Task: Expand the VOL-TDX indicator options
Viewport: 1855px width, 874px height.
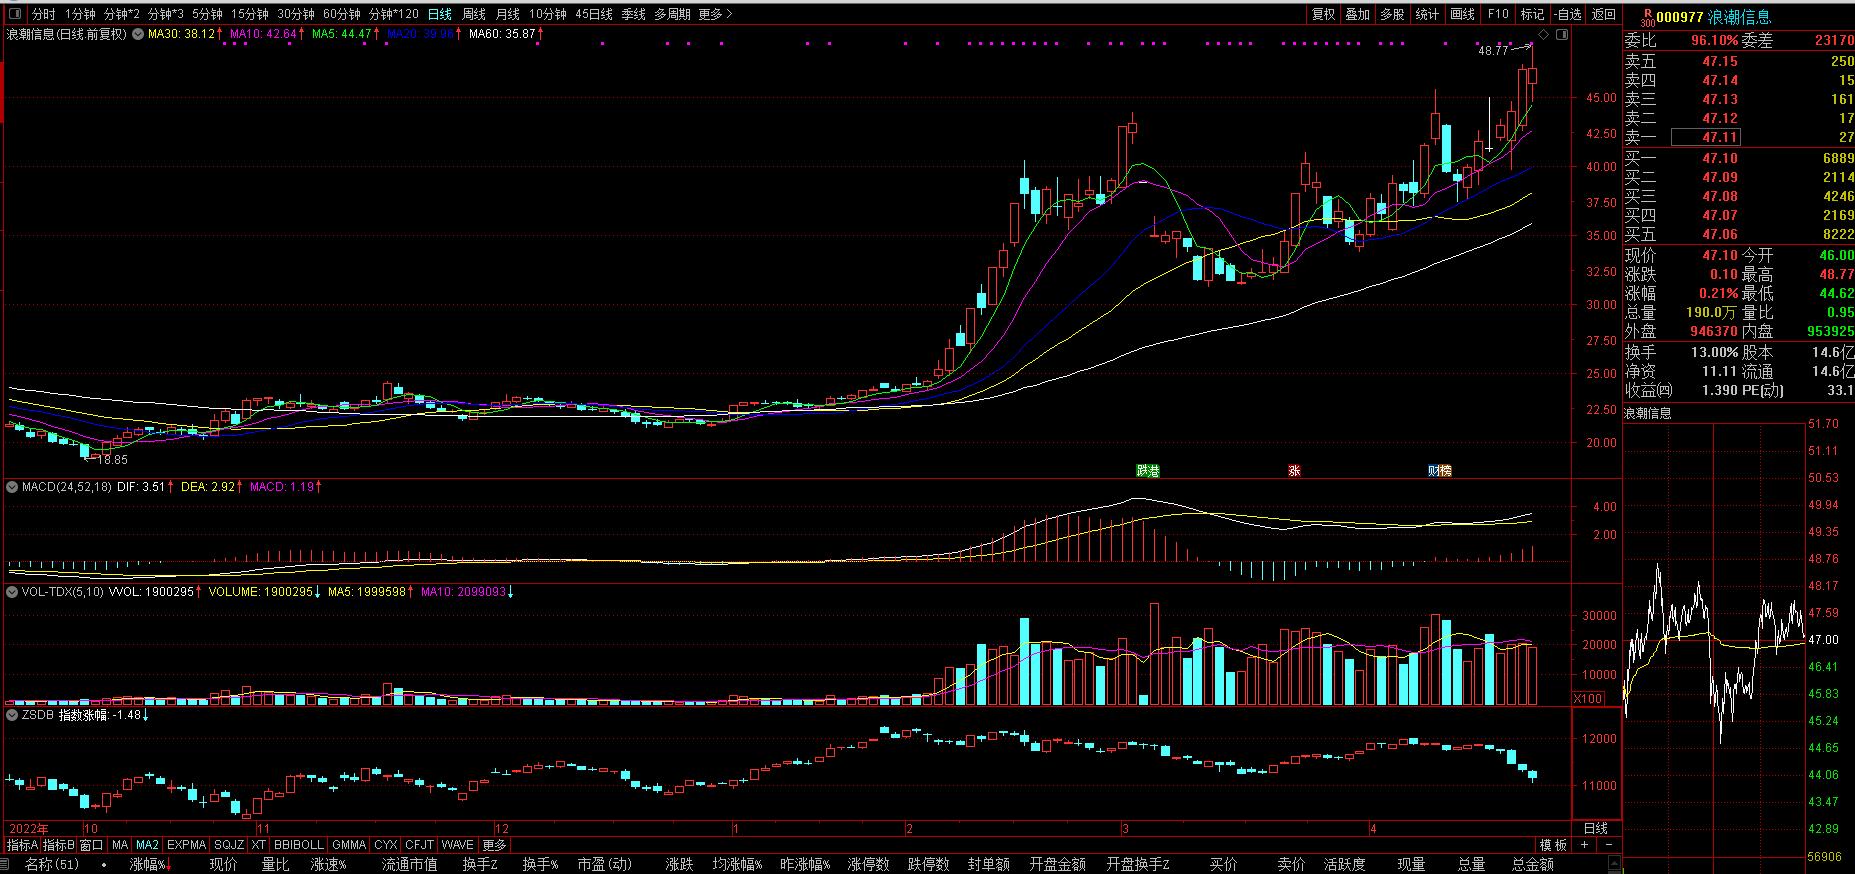Action: click(13, 592)
